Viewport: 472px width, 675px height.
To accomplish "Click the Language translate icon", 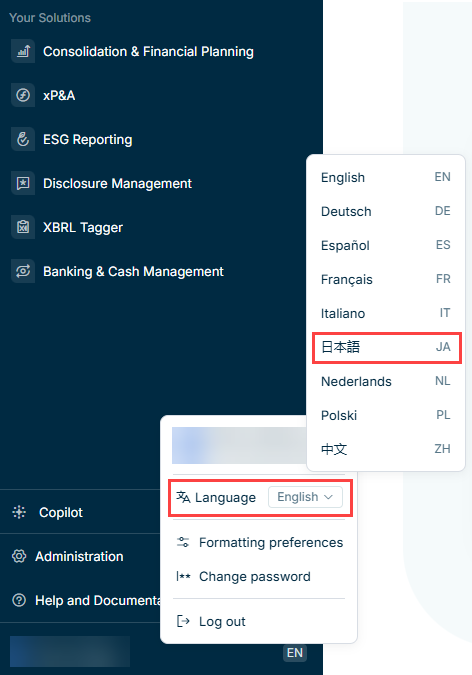I will coord(183,497).
